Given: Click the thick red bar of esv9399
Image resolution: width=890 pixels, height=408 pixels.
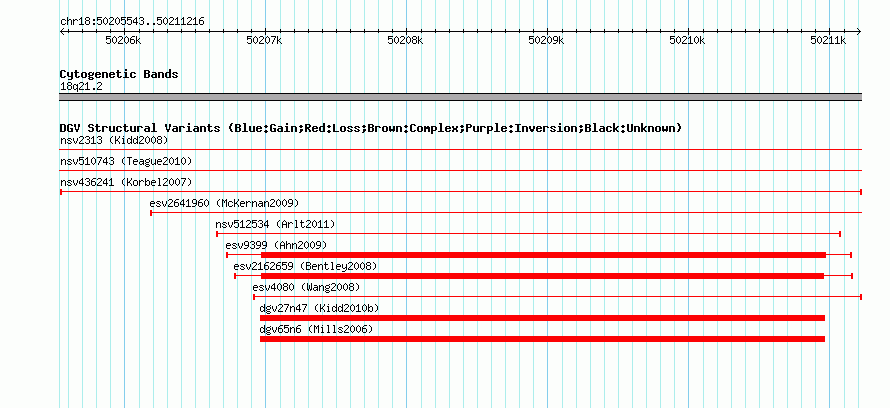Looking at the screenshot, I should point(543,255).
